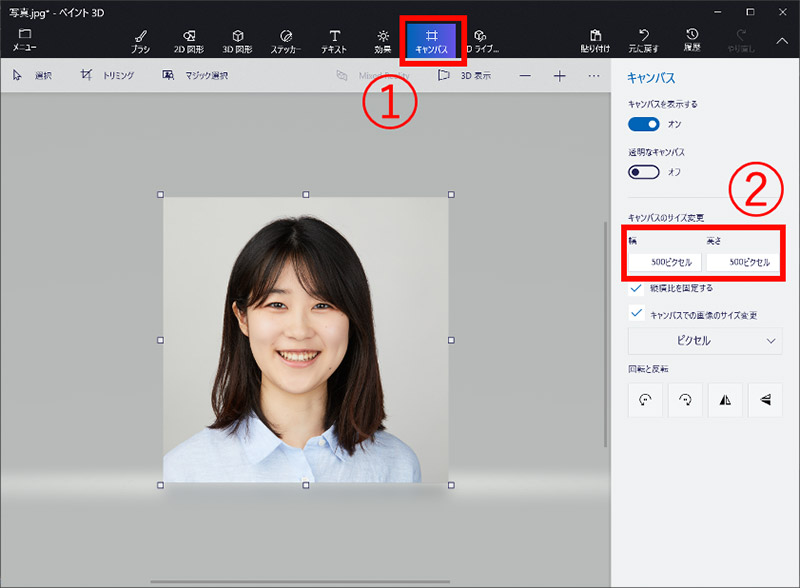
Task: Select the Brushes tool icon
Action: click(140, 39)
